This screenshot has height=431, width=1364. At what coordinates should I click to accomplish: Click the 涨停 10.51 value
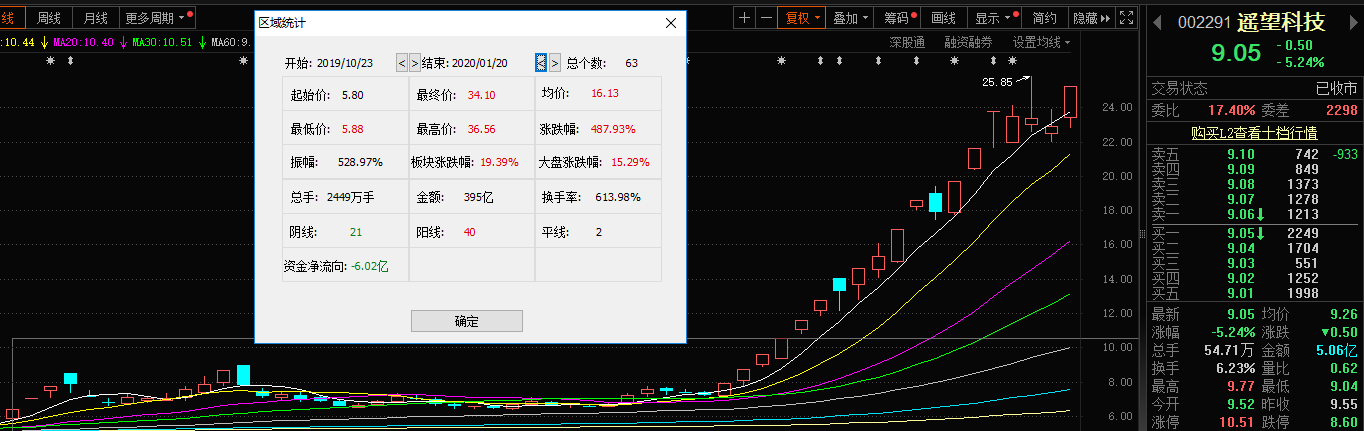click(x=1238, y=423)
